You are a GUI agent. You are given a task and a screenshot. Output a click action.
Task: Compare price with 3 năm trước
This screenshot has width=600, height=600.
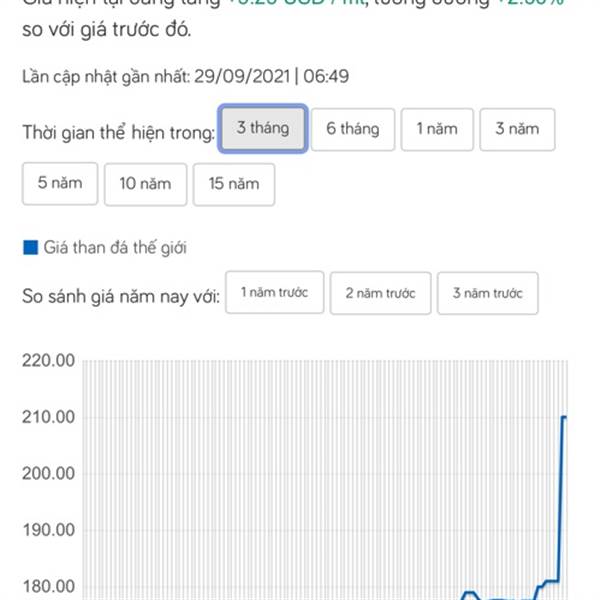point(488,293)
